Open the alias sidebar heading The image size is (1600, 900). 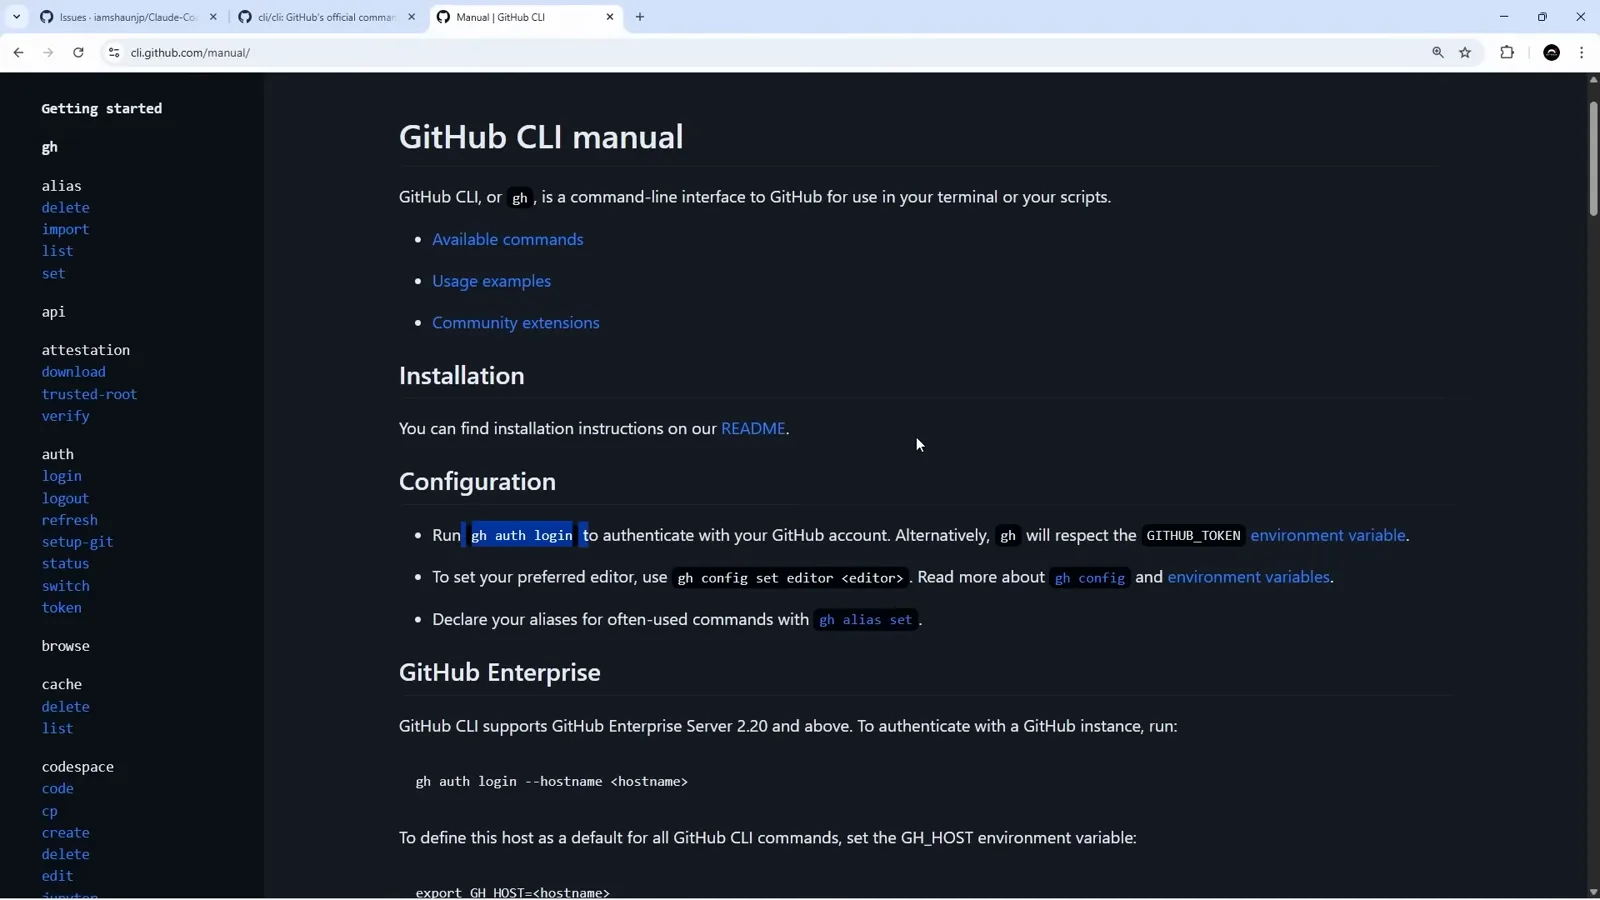pos(61,186)
